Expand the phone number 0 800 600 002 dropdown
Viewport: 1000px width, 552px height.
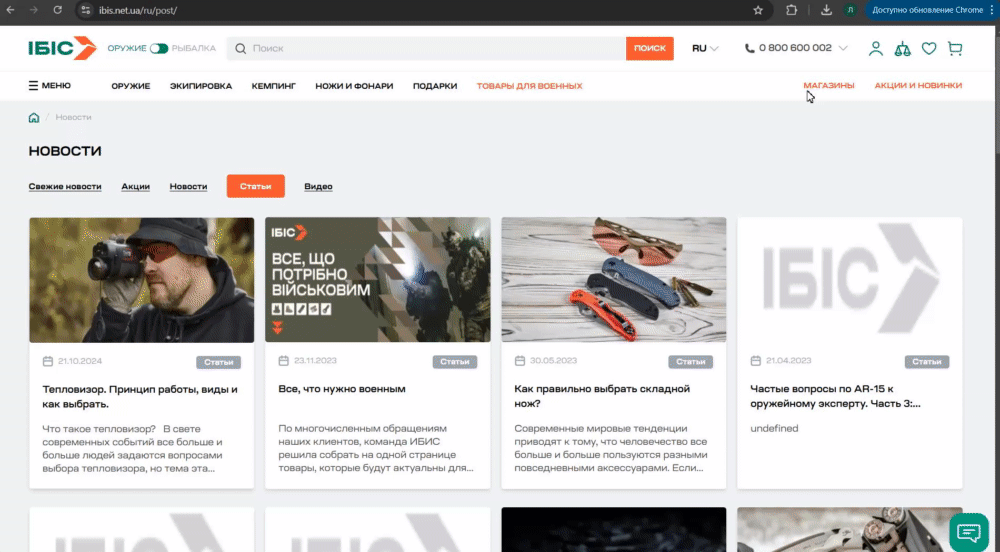[795, 48]
